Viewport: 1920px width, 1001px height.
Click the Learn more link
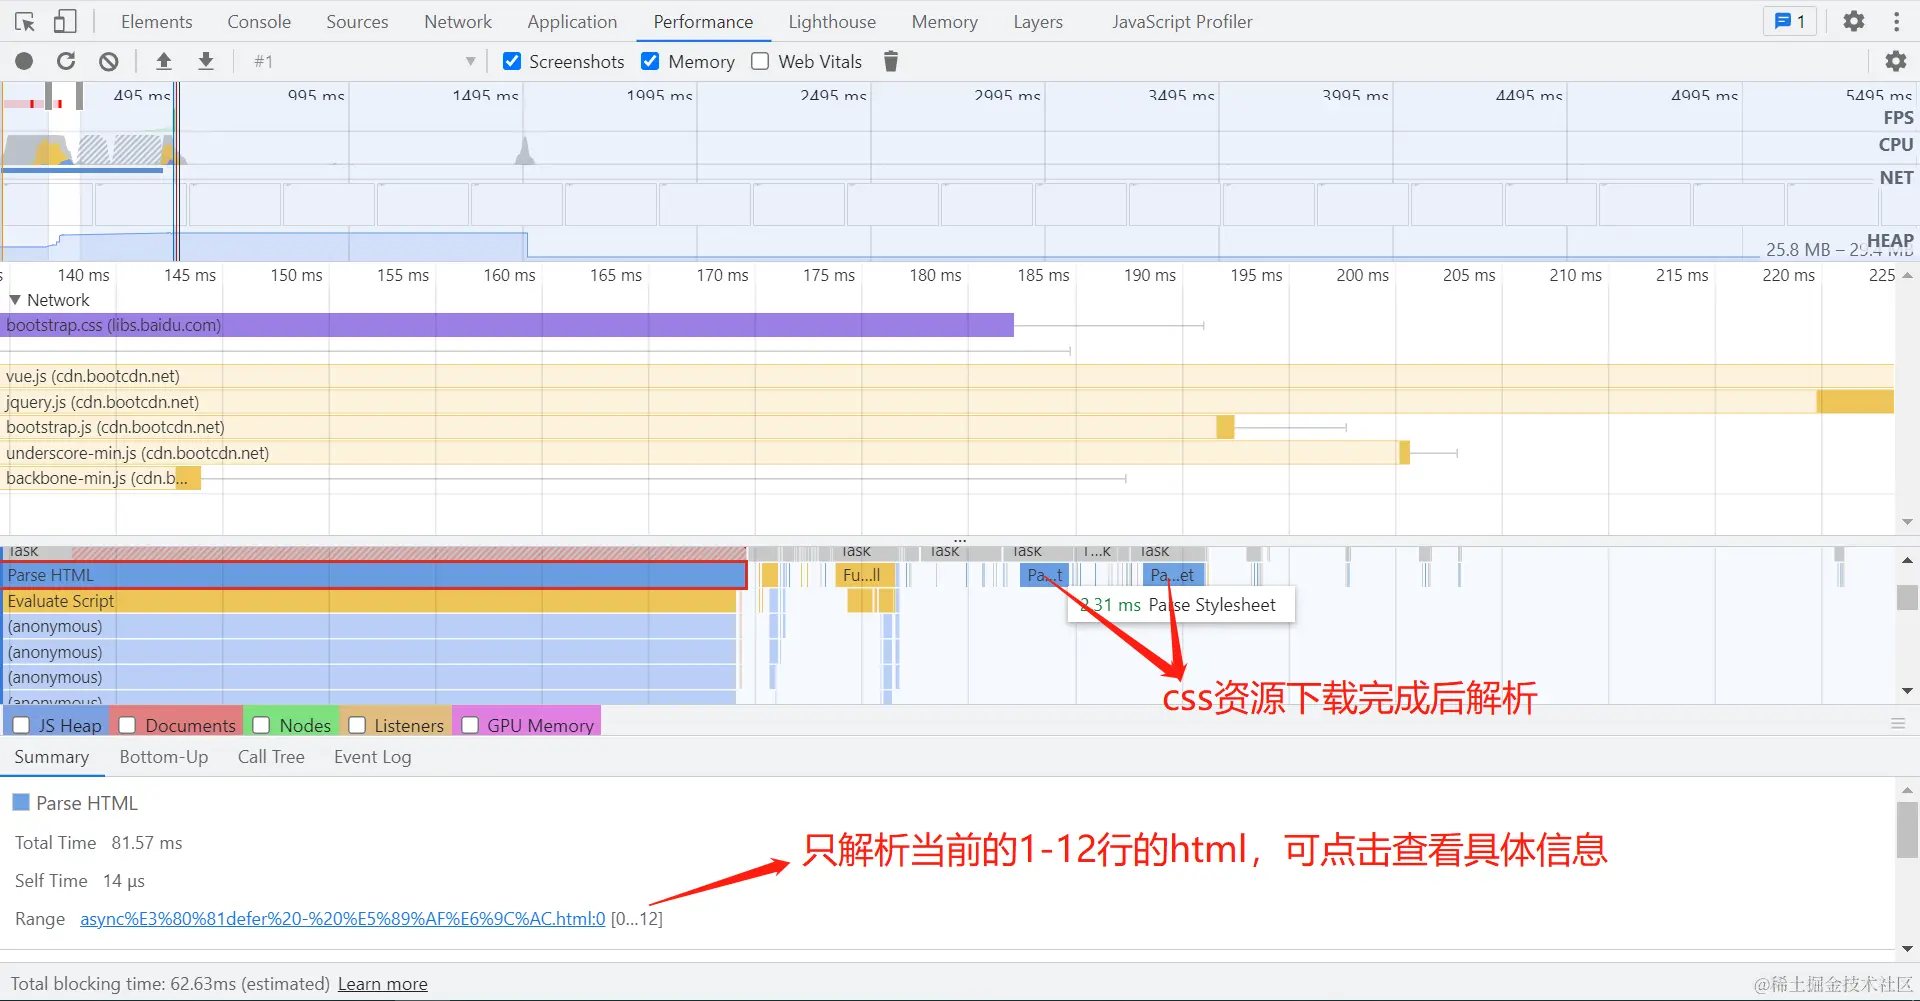[x=382, y=984]
